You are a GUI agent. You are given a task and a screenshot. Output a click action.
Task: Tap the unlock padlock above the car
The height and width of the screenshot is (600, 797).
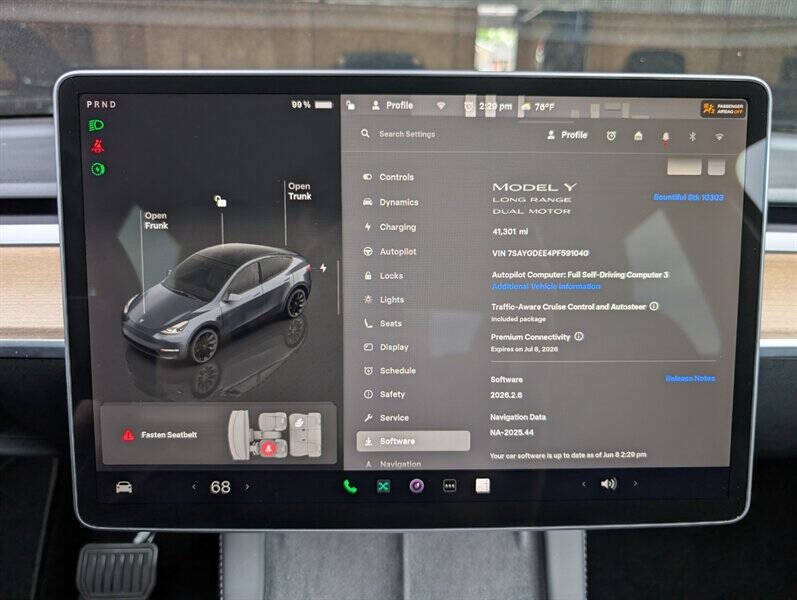(x=220, y=201)
